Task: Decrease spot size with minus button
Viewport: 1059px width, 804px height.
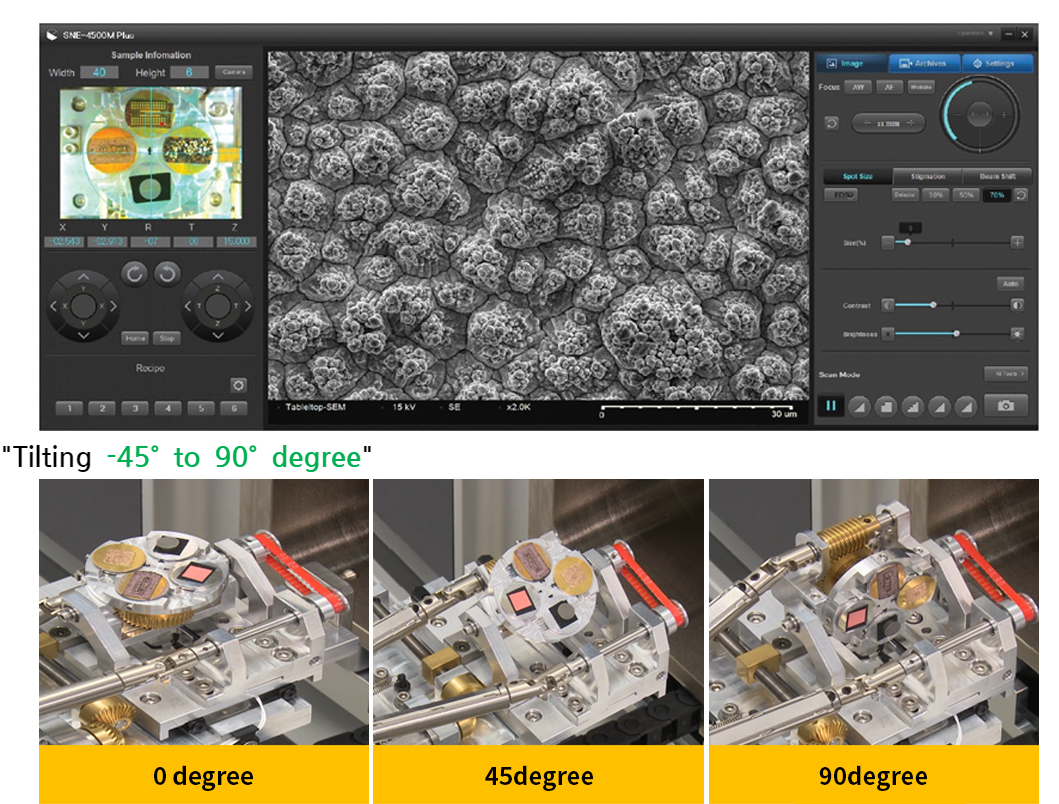Action: (888, 243)
